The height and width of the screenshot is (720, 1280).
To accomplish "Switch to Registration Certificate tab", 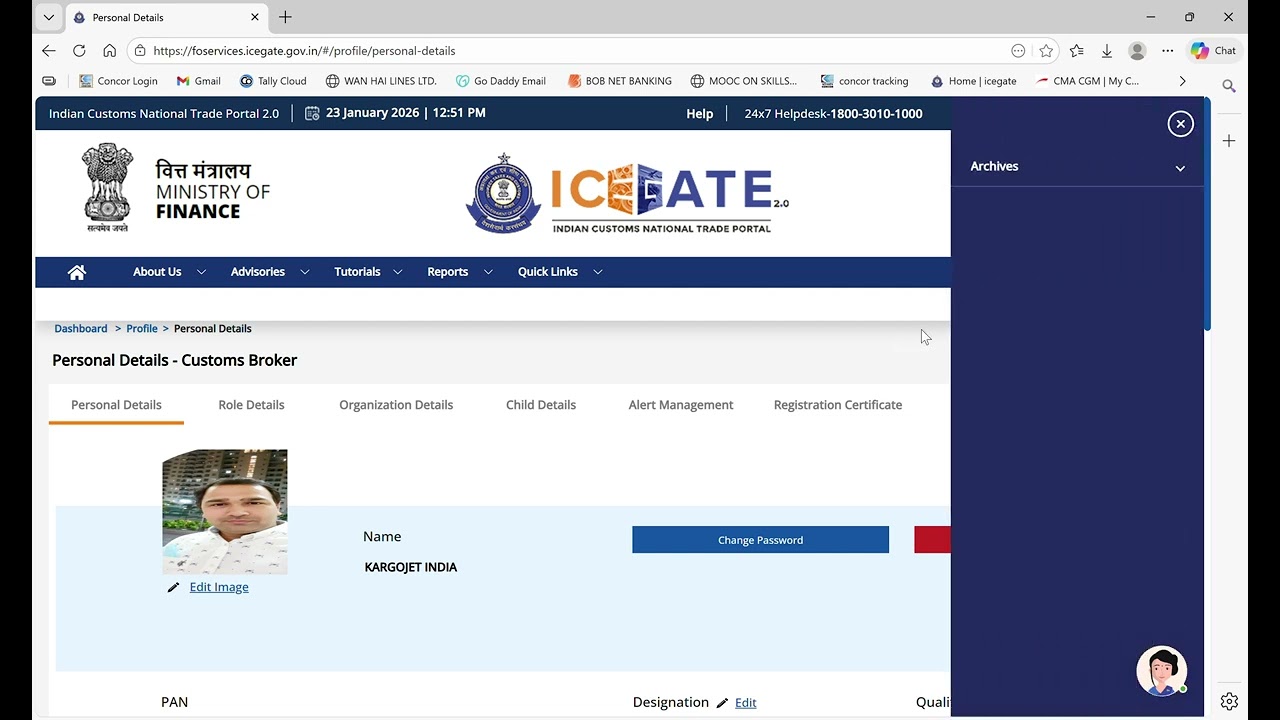I will (x=838, y=405).
